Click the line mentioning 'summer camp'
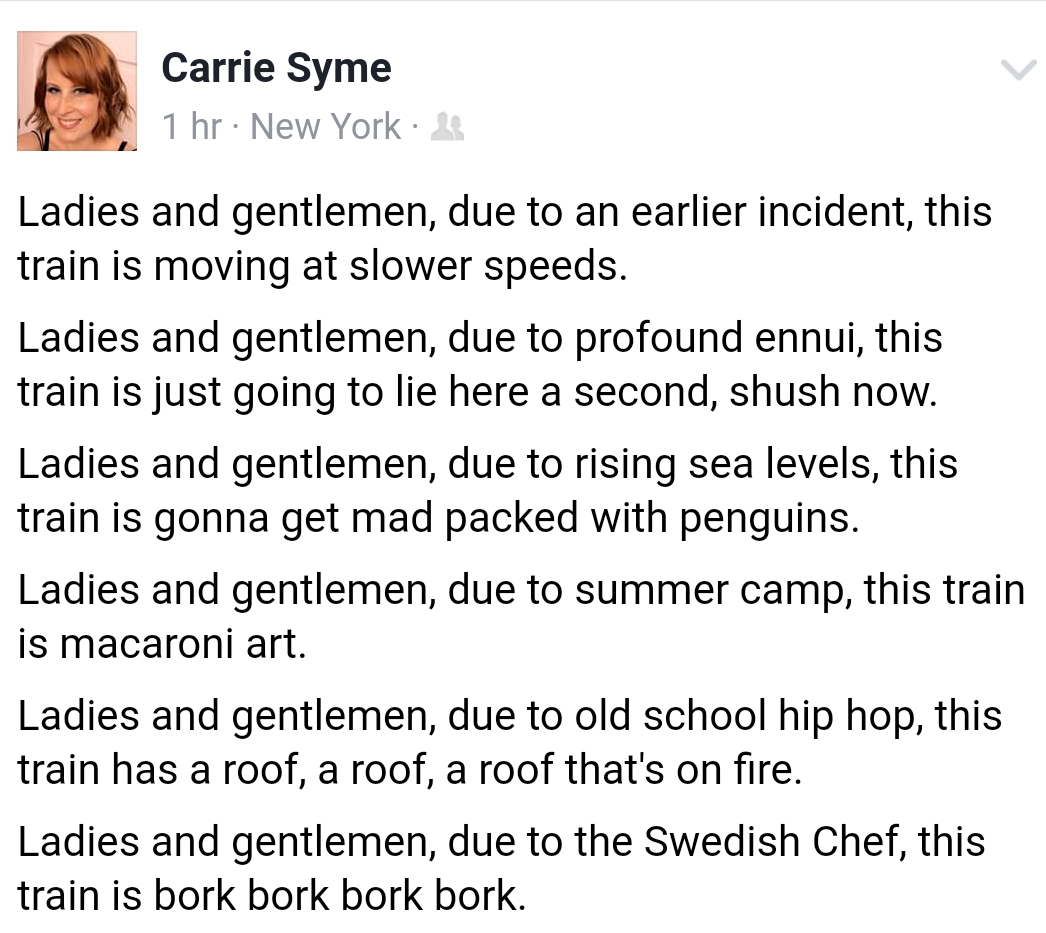Viewport: 1046px width, 933px height. point(520,590)
